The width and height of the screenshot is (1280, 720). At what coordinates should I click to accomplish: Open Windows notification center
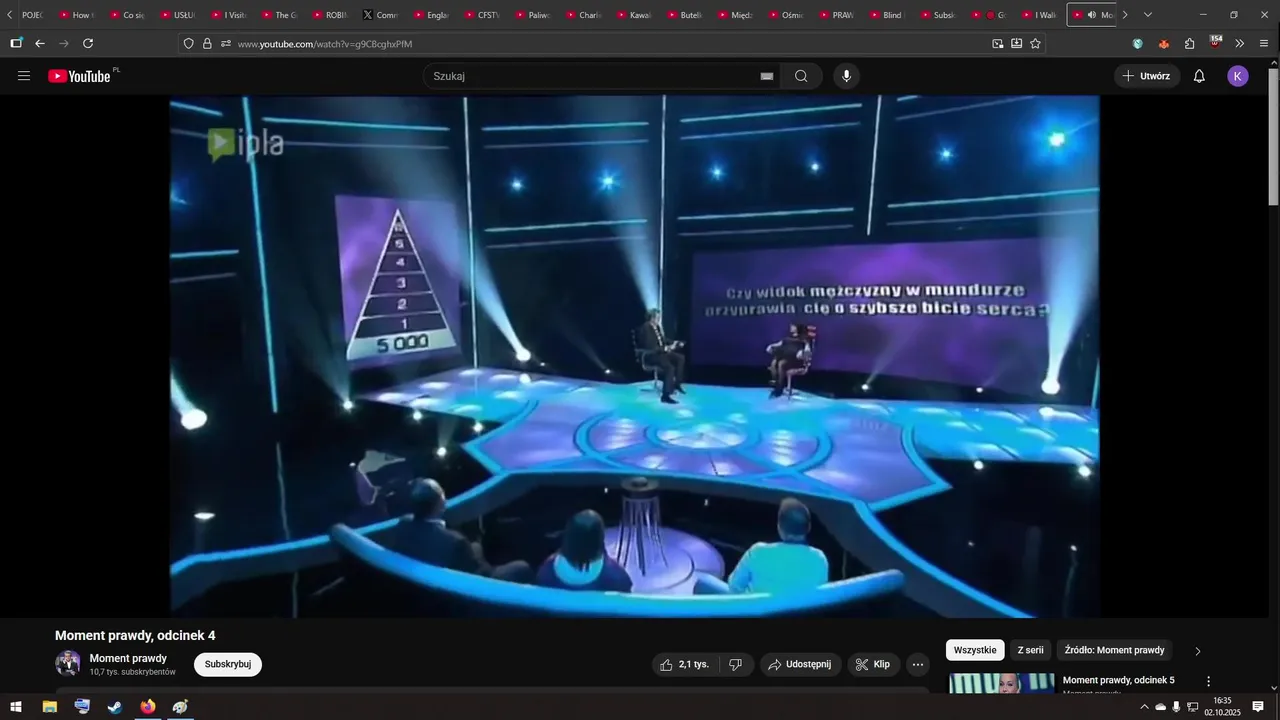[x=1258, y=707]
